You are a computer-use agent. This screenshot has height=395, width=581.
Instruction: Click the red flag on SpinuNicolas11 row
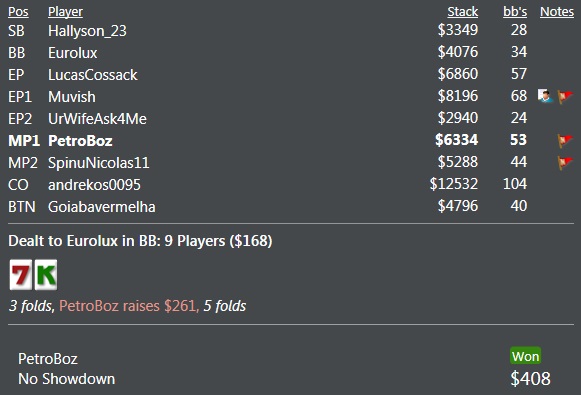point(565,162)
